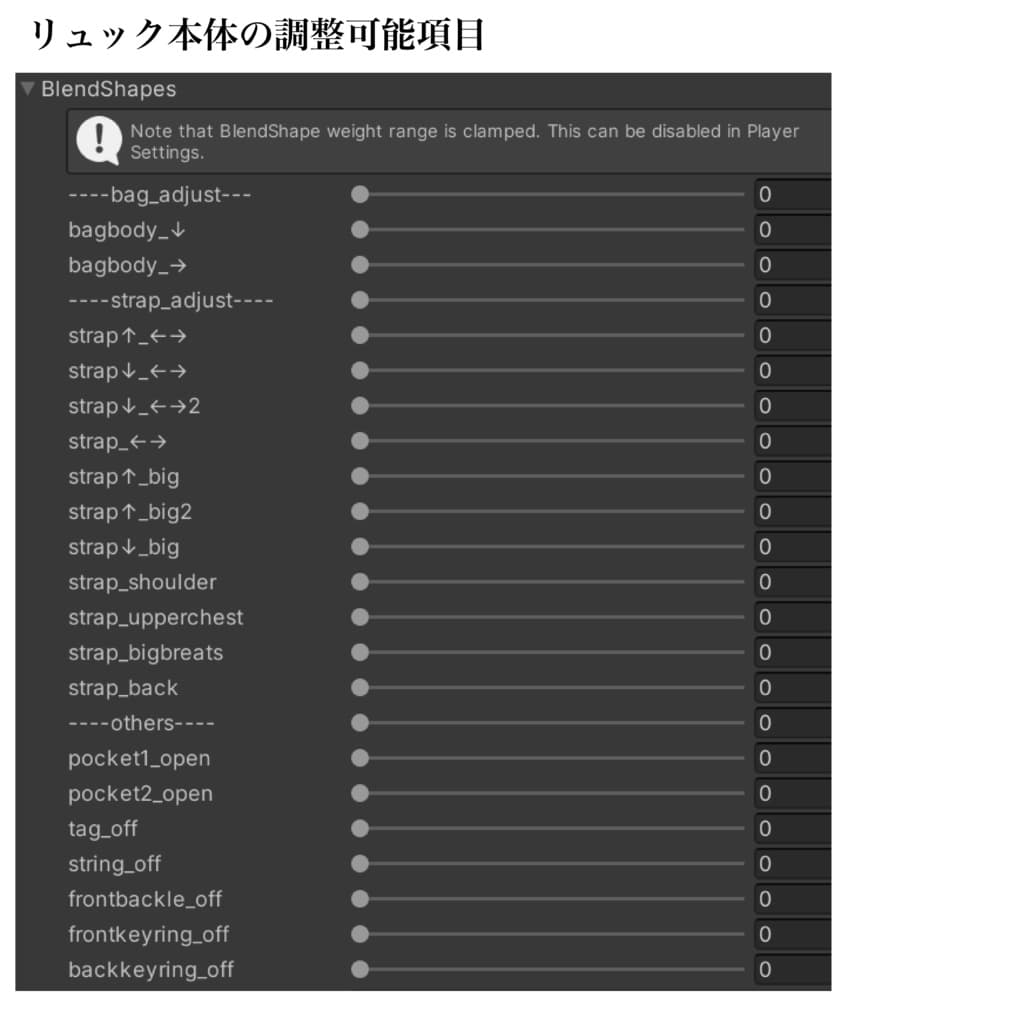Screen dimensions: 1024x1024
Task: Click the backkeyring_off slider knob
Action: pos(359,969)
